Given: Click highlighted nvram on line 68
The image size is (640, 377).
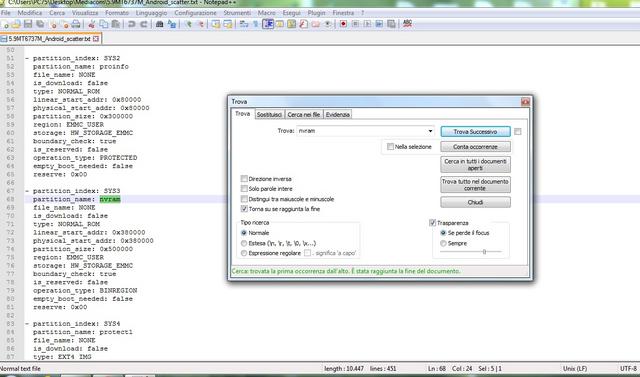Looking at the screenshot, I should coord(110,200).
